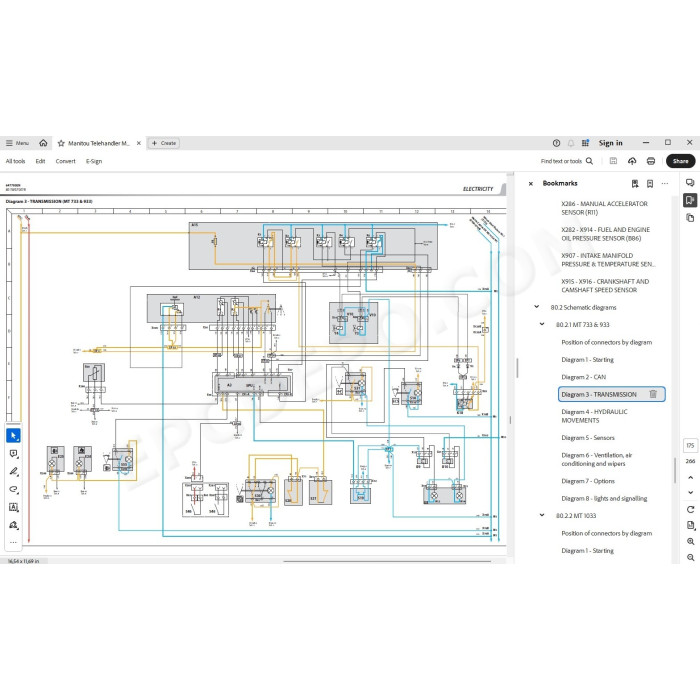Close the Bookmarks panel
Image resolution: width=700 pixels, height=700 pixels.
click(531, 183)
